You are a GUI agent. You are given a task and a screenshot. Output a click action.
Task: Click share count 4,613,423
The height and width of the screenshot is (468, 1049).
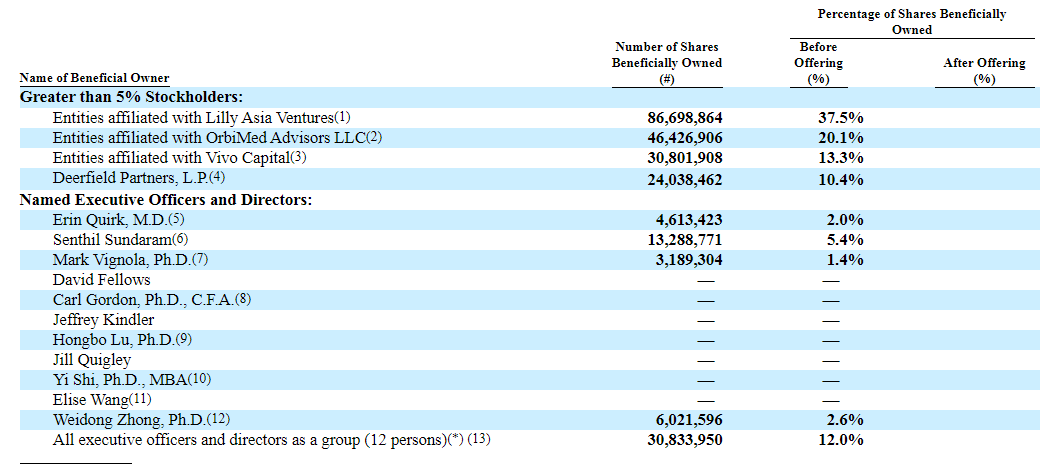coord(689,221)
